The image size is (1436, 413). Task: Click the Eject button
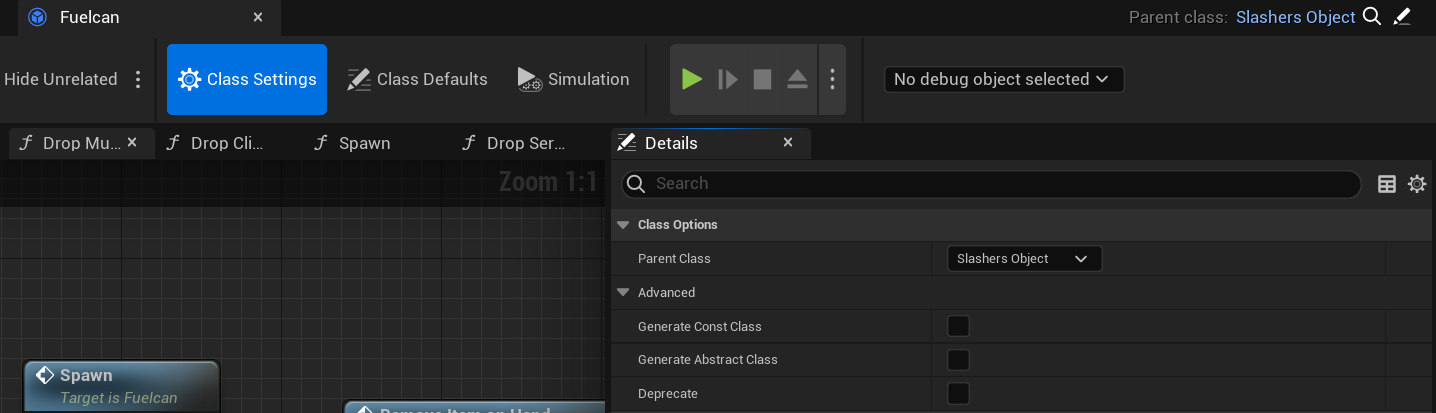click(x=797, y=79)
